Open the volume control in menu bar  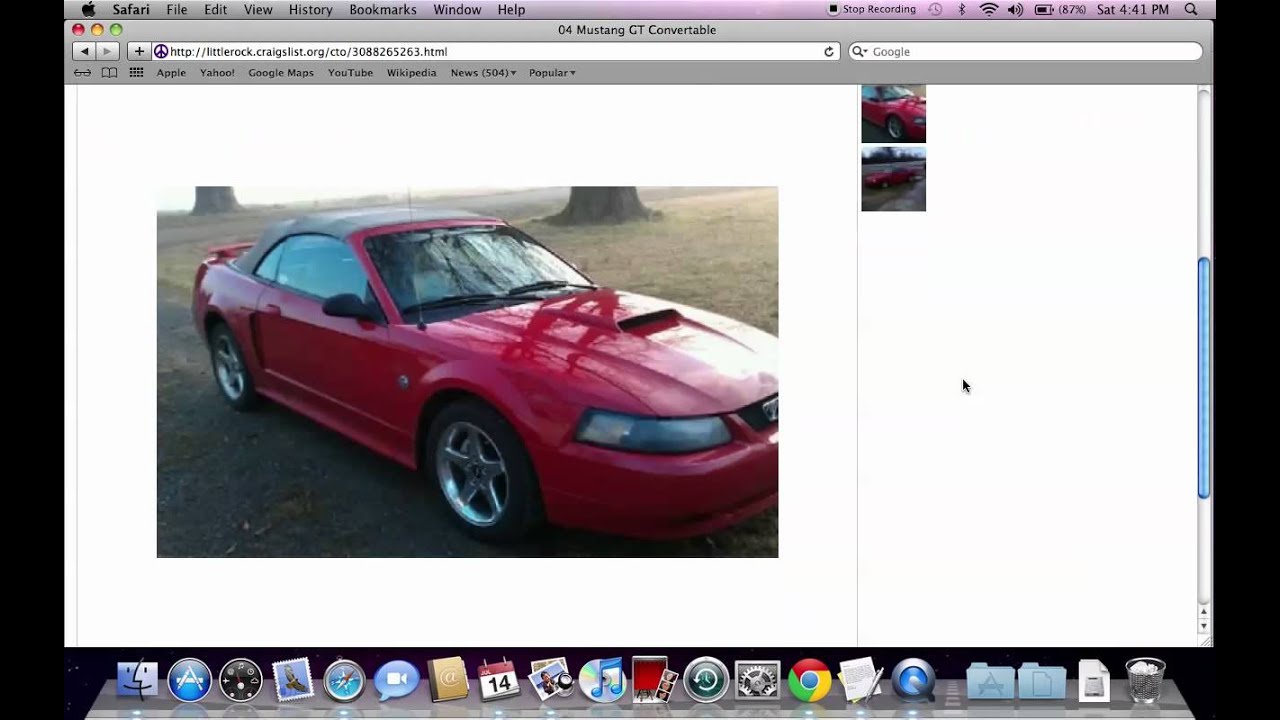pos(1017,9)
